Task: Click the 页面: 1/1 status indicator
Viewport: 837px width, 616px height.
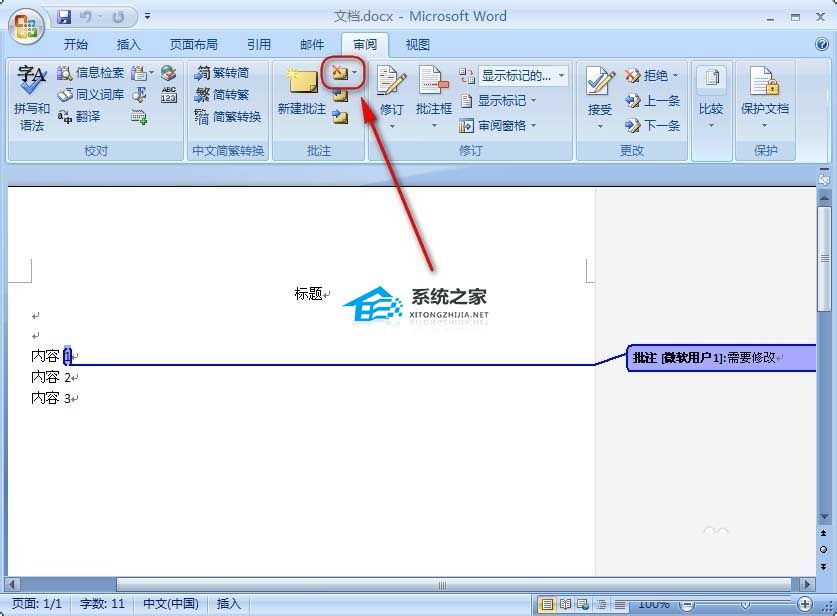Action: pyautogui.click(x=36, y=604)
